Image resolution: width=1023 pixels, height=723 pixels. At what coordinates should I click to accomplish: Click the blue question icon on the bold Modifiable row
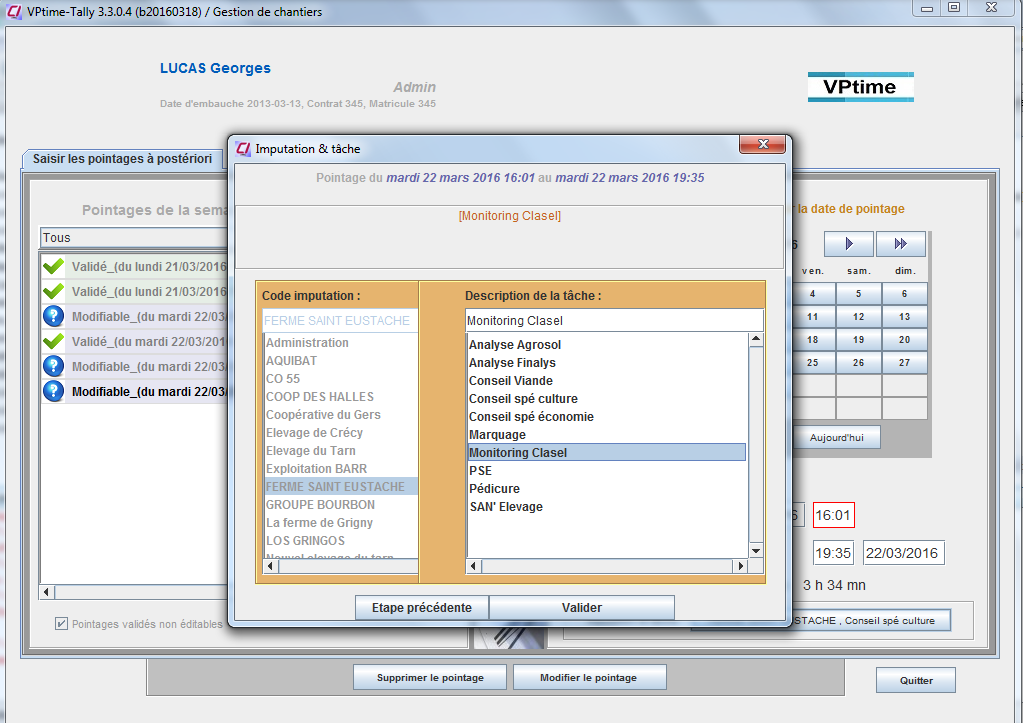(53, 391)
